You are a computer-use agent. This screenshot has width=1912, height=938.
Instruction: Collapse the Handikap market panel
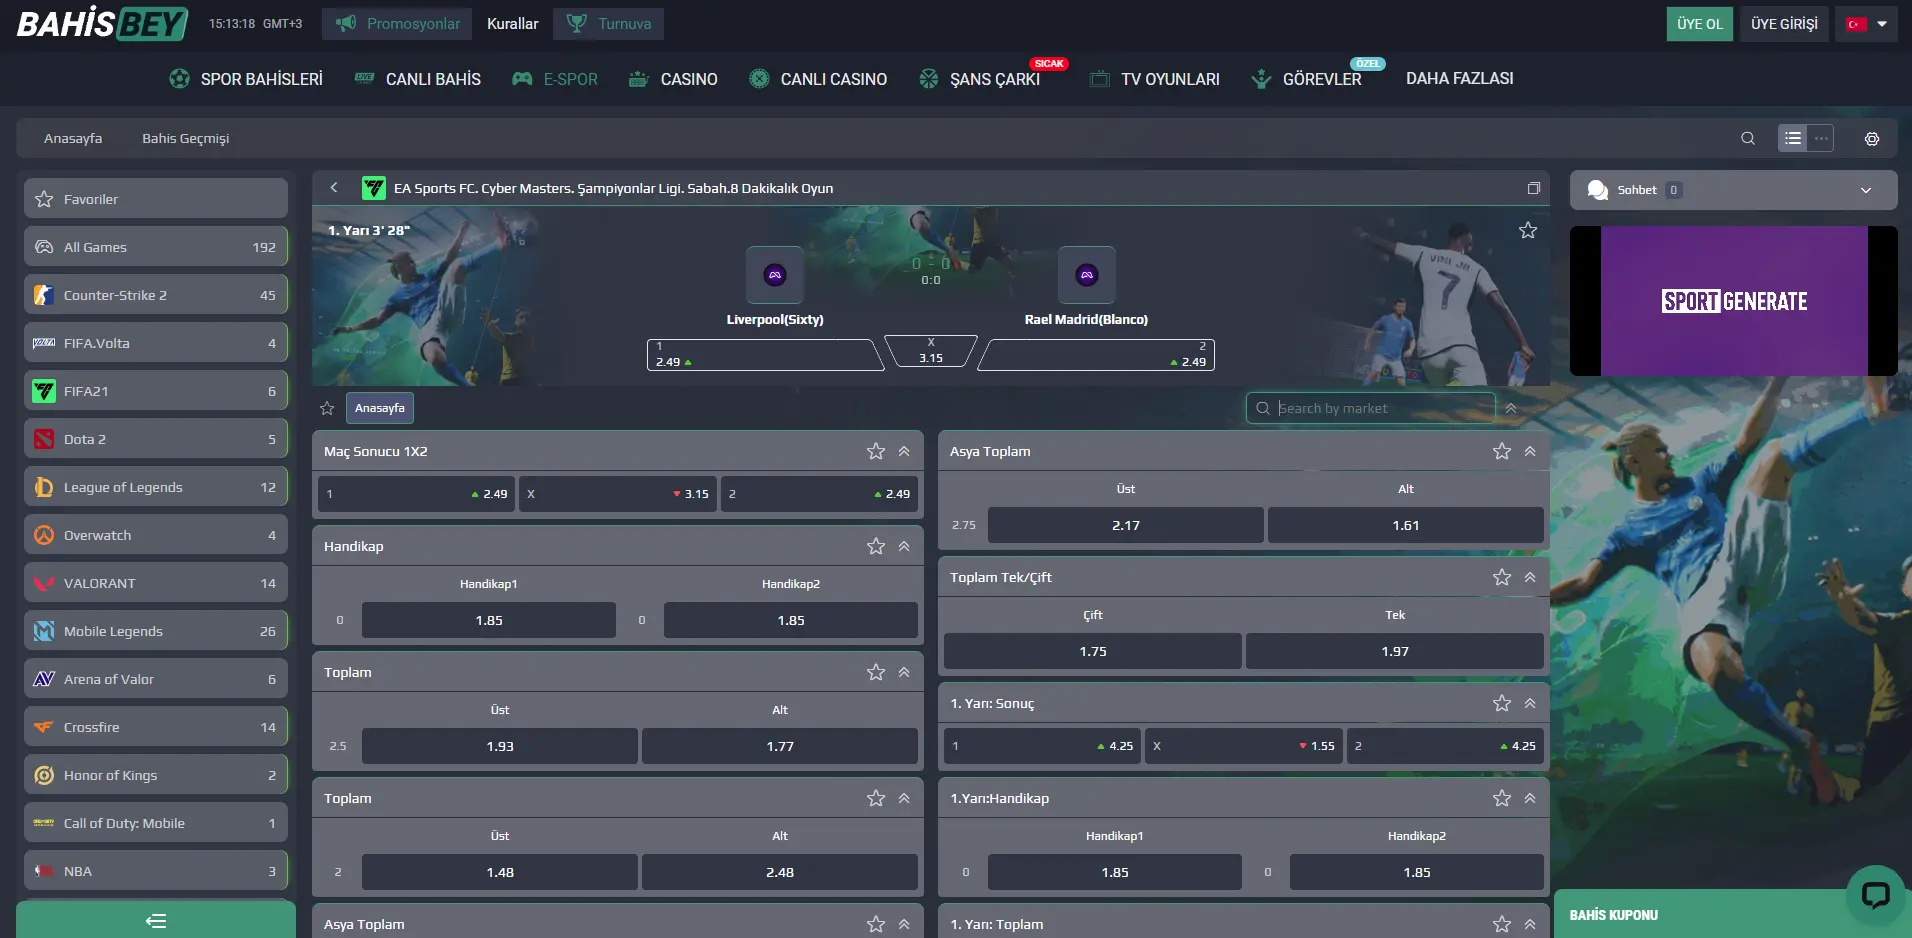[x=904, y=546]
